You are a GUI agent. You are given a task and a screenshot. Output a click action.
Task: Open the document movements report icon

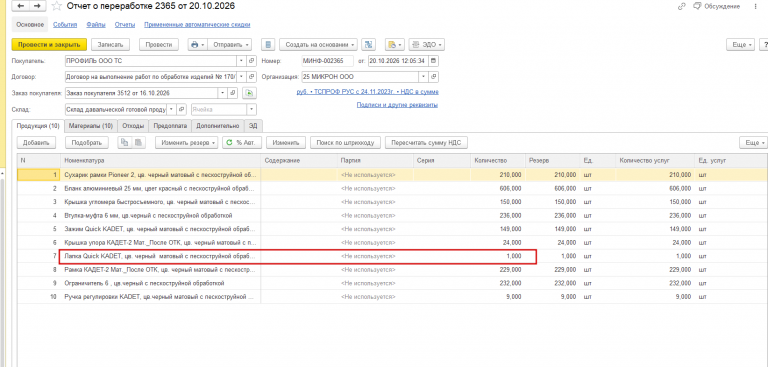point(267,45)
